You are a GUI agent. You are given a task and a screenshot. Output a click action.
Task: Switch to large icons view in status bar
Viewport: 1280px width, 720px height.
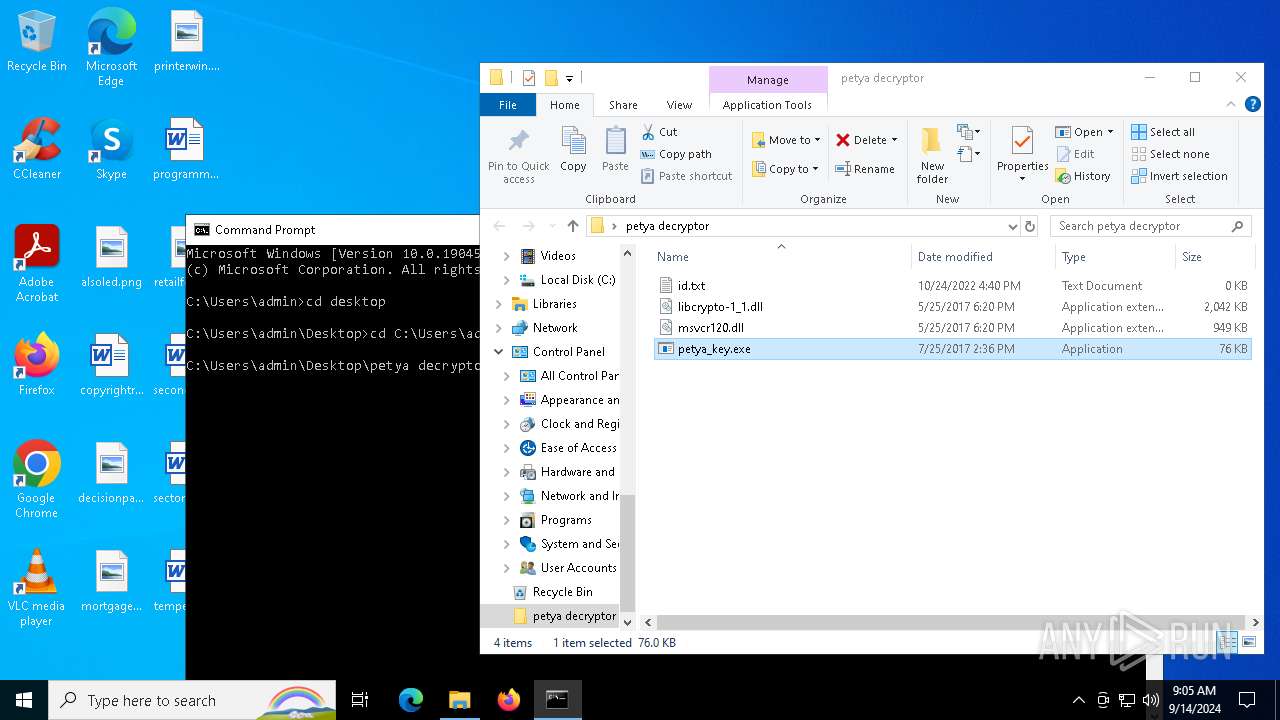point(1247,643)
